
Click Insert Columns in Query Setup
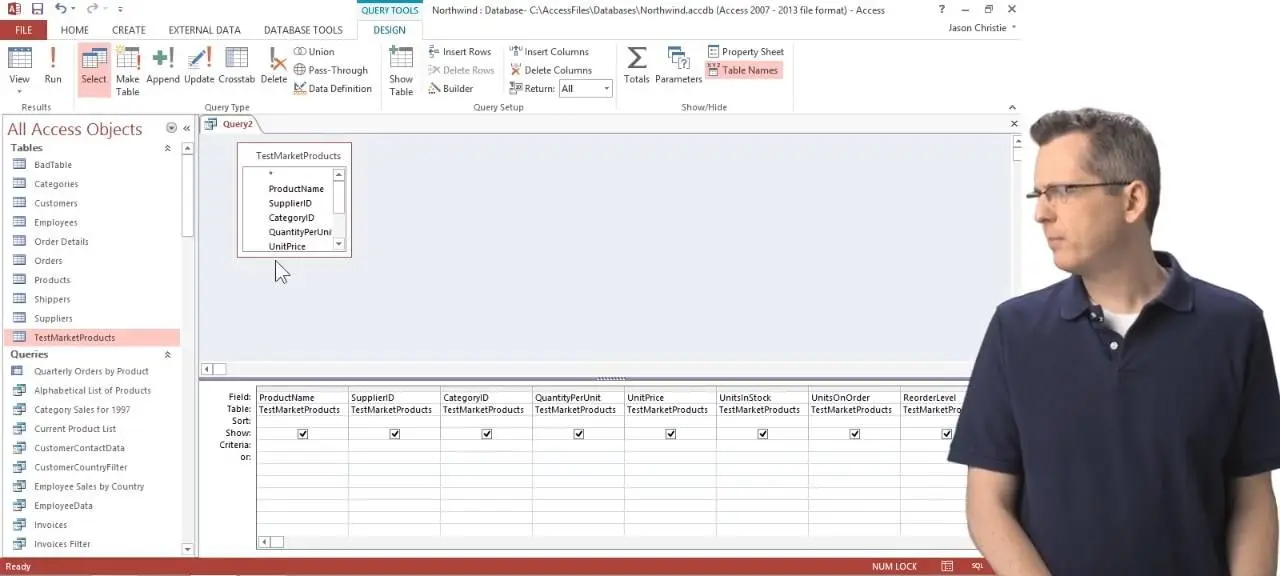(x=549, y=51)
